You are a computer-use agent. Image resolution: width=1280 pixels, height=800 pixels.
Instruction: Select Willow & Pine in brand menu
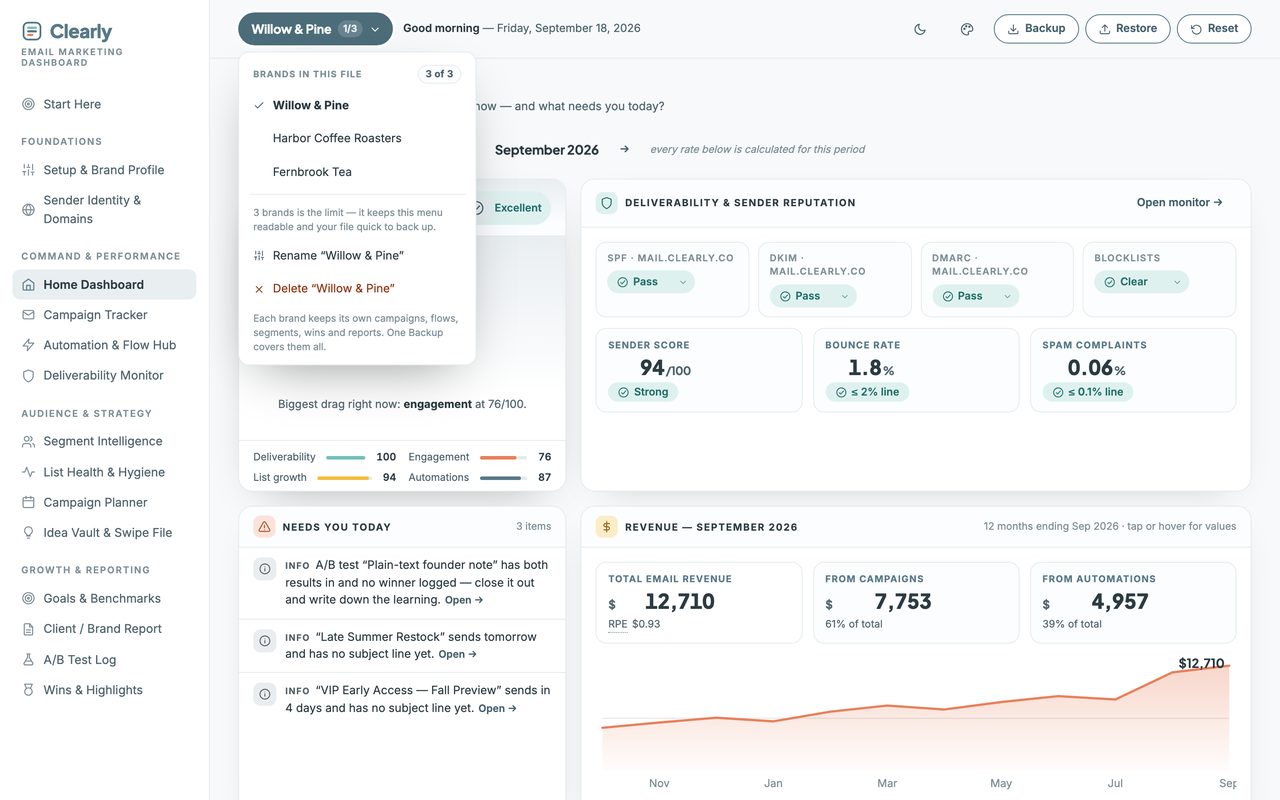(x=357, y=105)
